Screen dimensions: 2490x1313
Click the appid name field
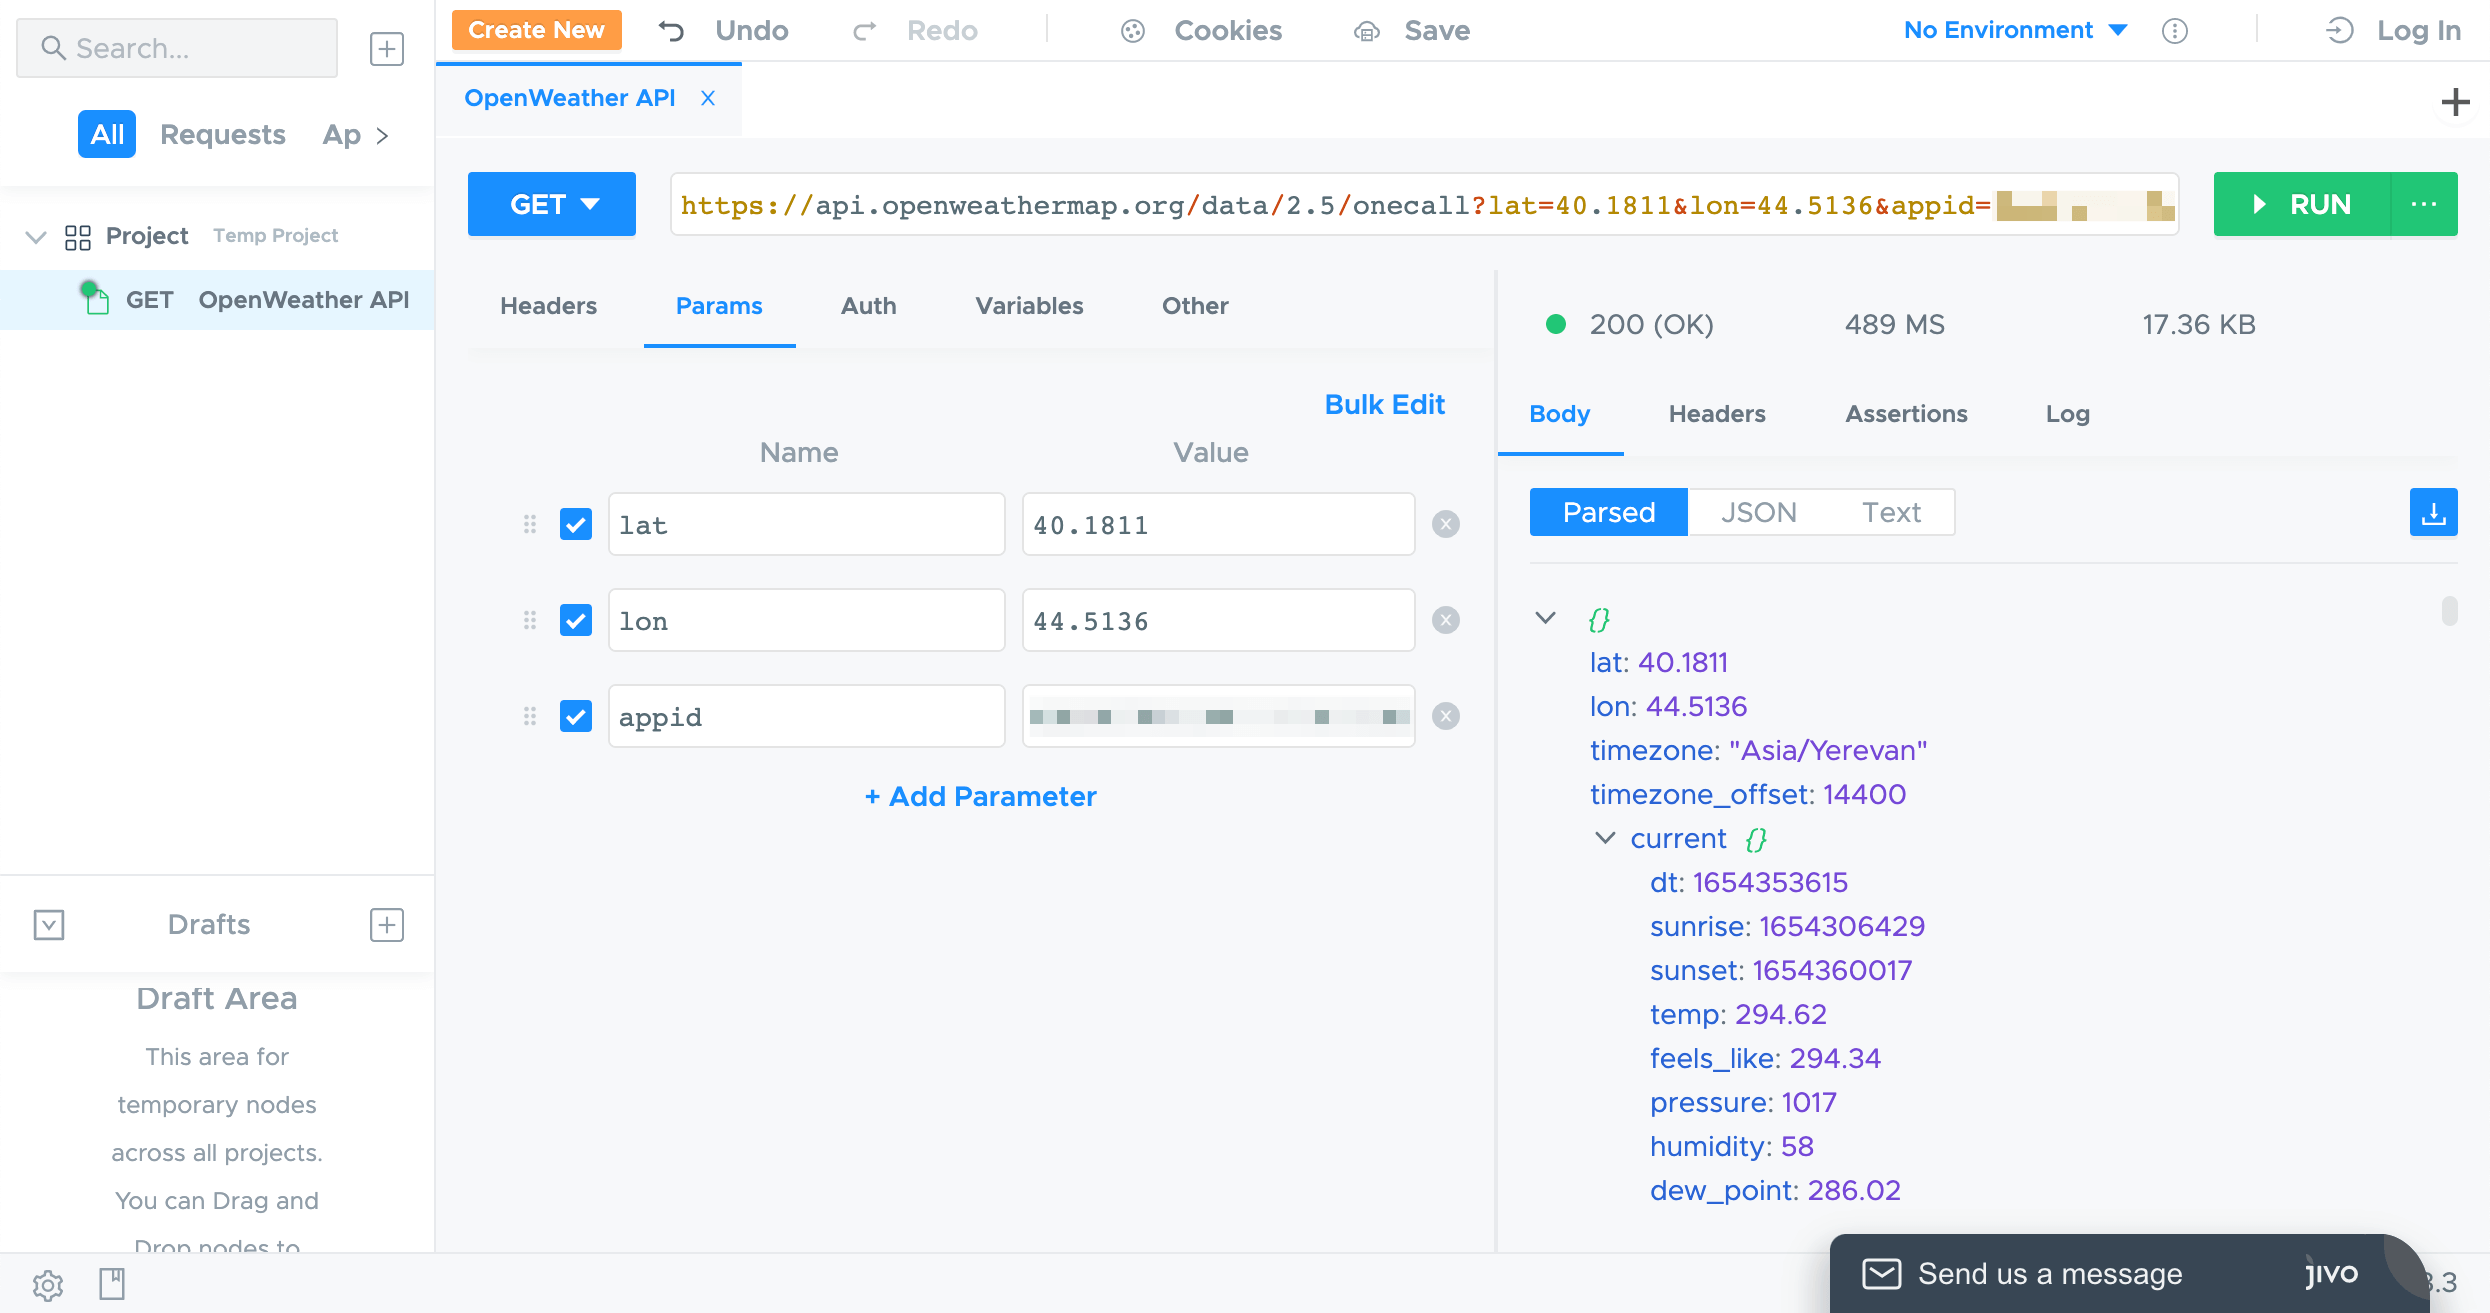click(x=806, y=716)
